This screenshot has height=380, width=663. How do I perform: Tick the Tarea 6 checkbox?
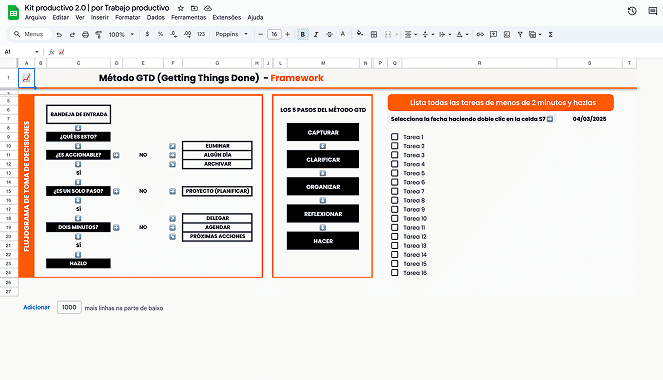coord(395,182)
